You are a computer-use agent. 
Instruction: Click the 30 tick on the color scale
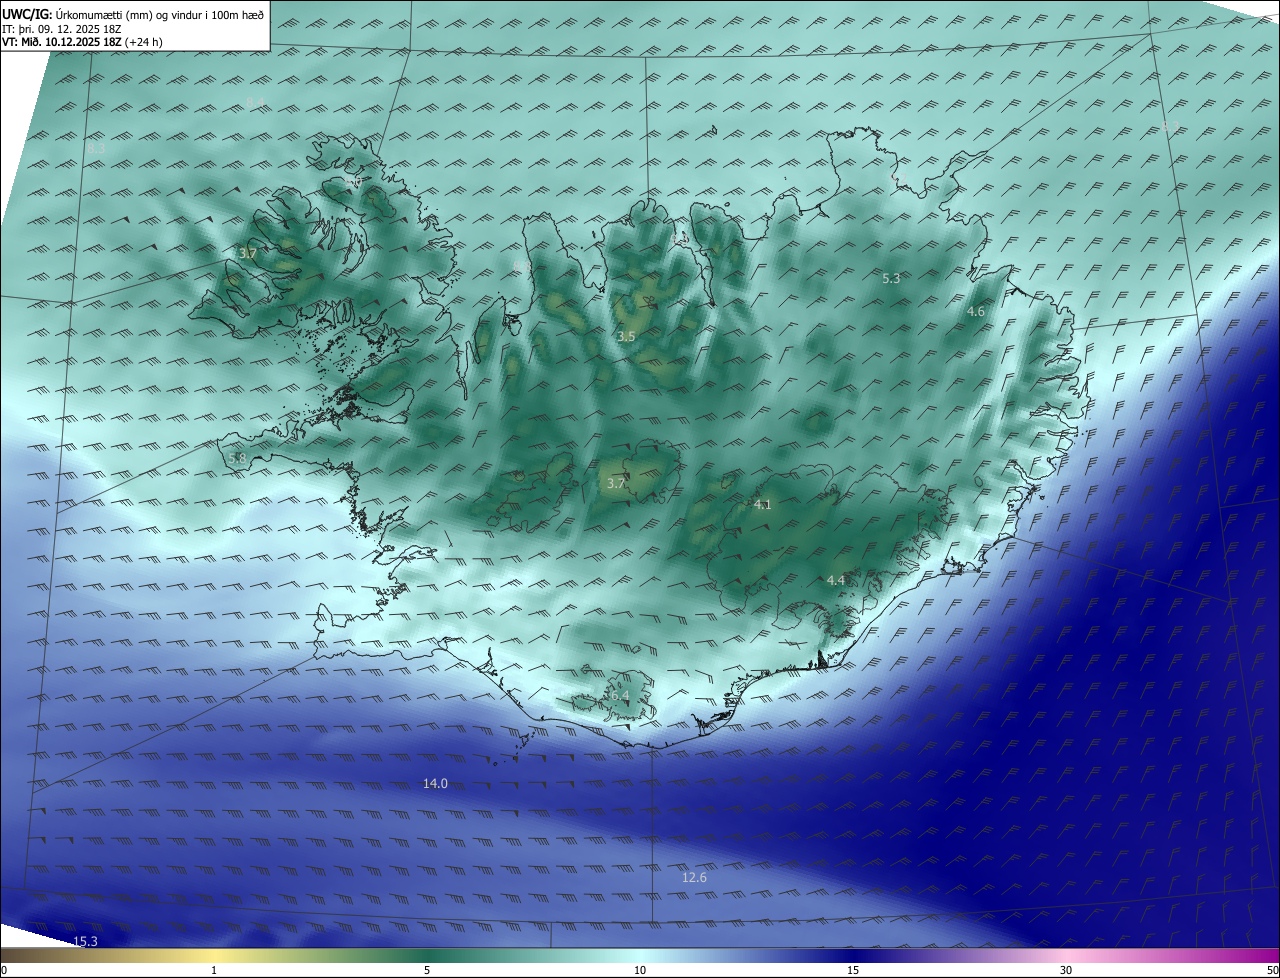click(x=1066, y=970)
